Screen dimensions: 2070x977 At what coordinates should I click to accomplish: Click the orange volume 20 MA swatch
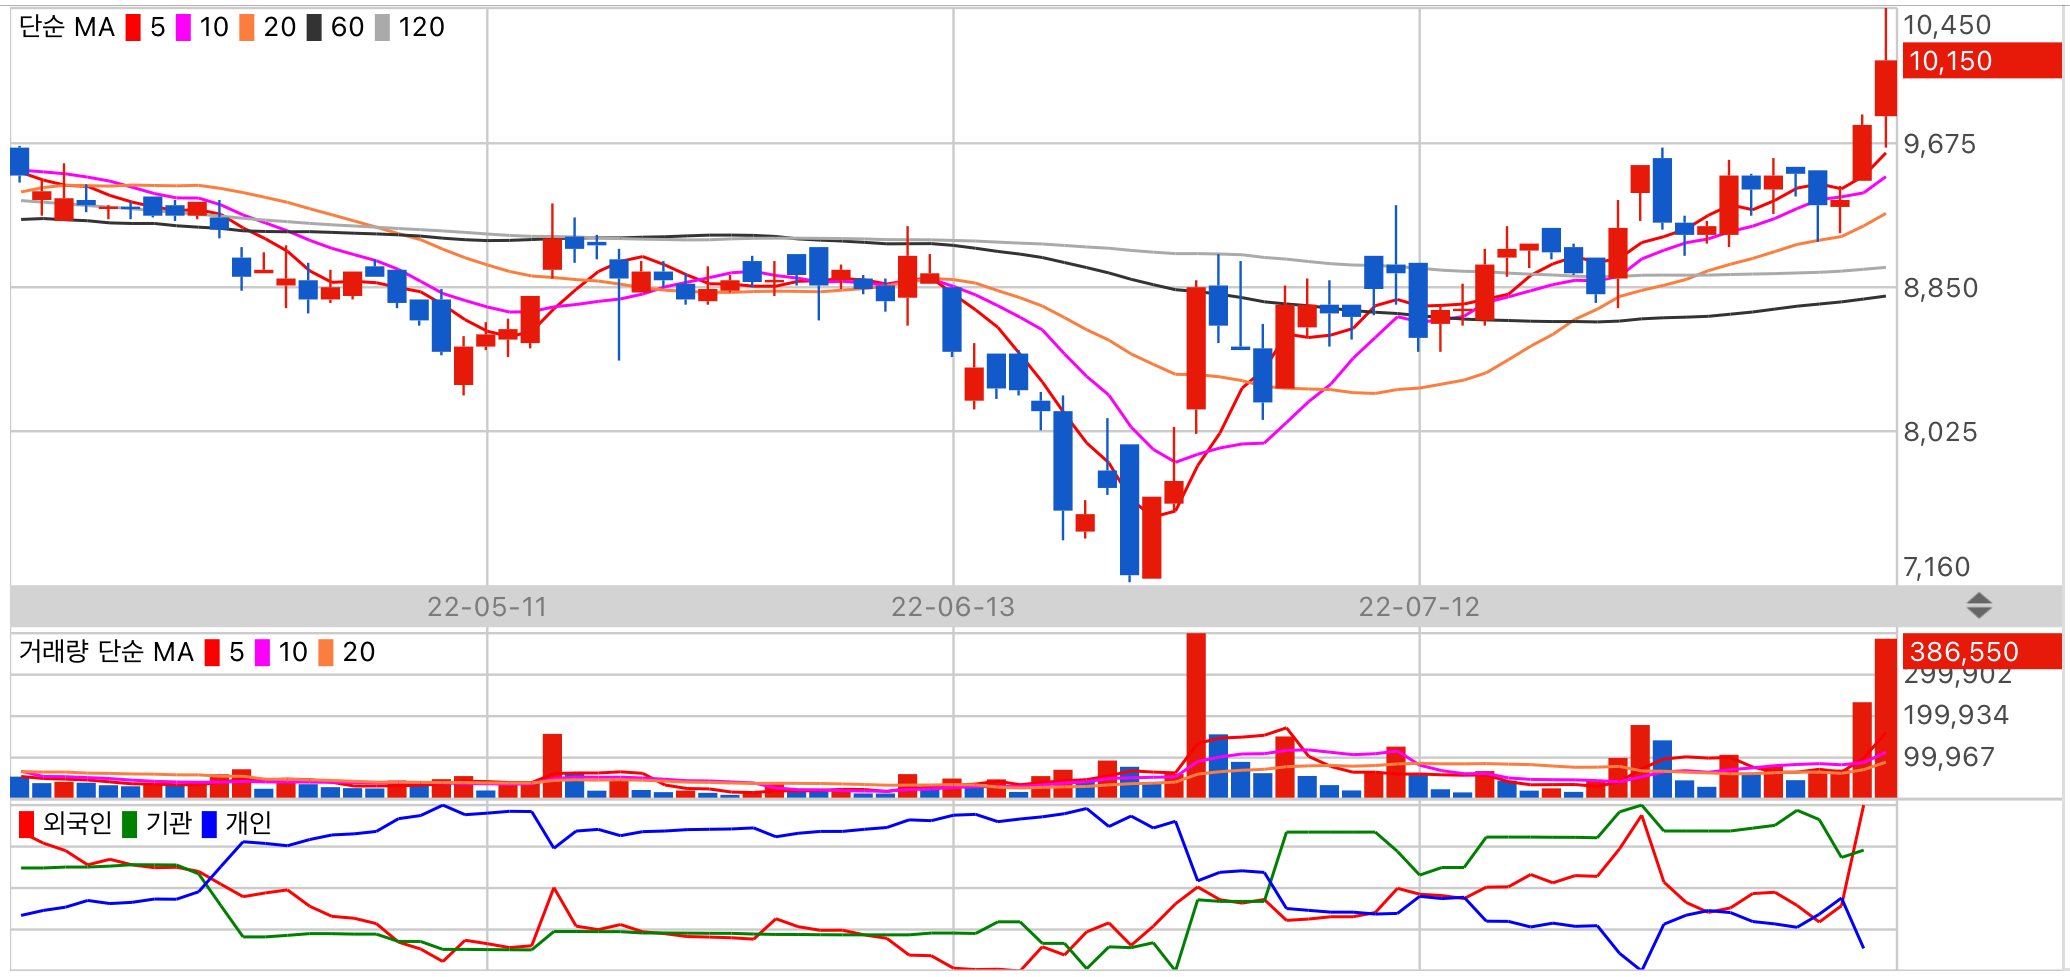click(x=326, y=652)
